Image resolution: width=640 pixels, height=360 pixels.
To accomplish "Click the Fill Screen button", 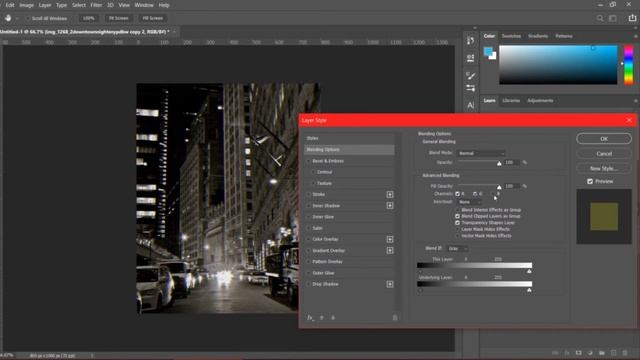I will click(x=153, y=18).
